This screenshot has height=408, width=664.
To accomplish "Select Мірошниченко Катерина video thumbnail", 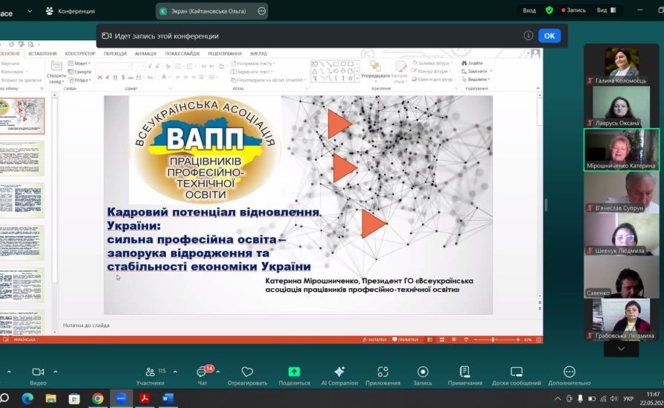I will (622, 151).
